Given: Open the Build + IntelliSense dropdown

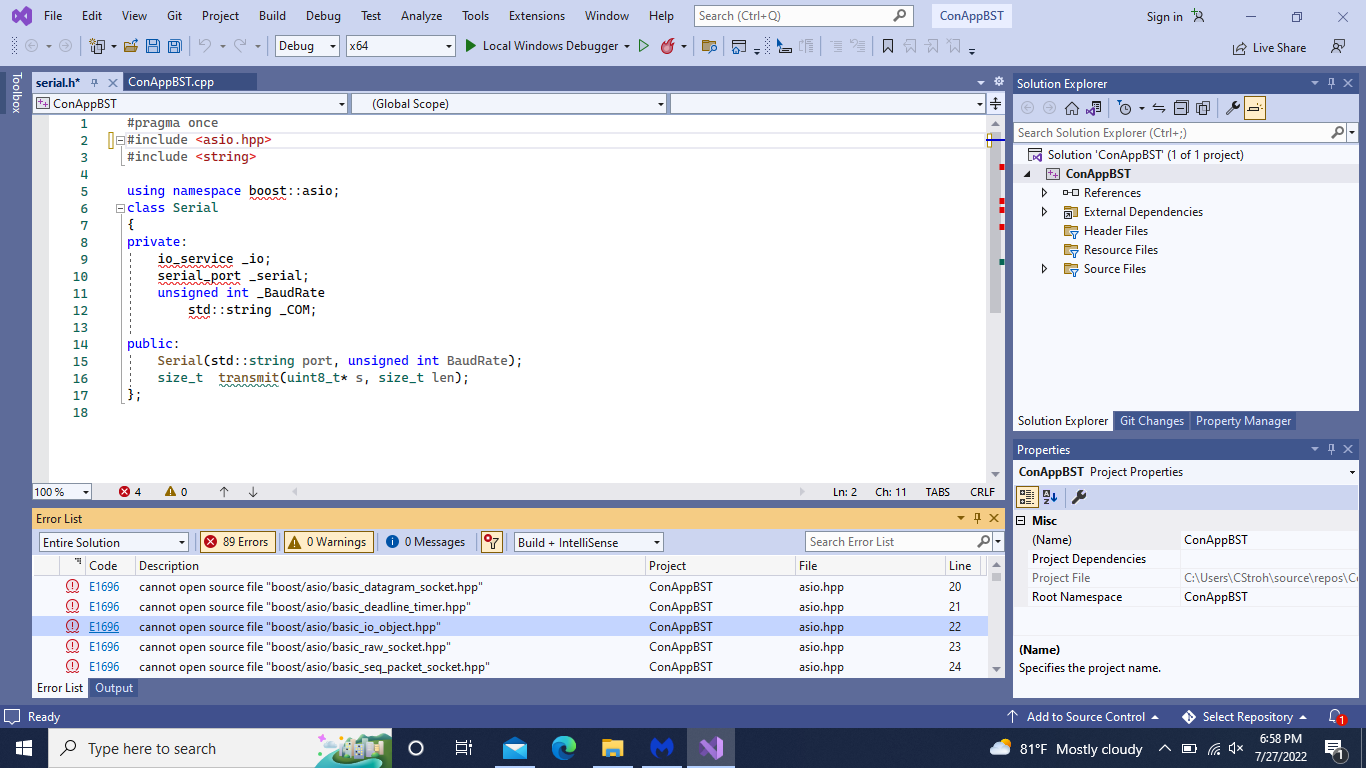Looking at the screenshot, I should tap(588, 542).
